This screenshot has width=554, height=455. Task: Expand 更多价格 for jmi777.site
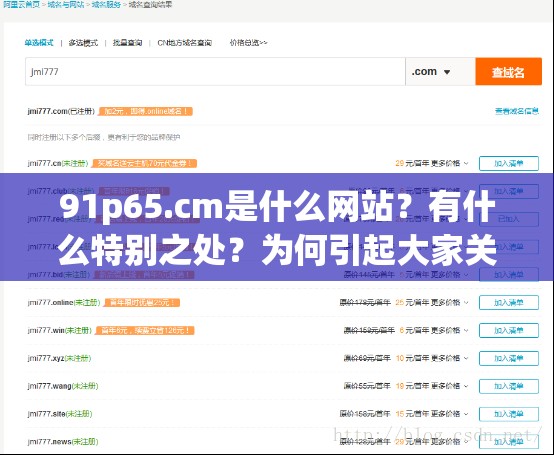450,414
